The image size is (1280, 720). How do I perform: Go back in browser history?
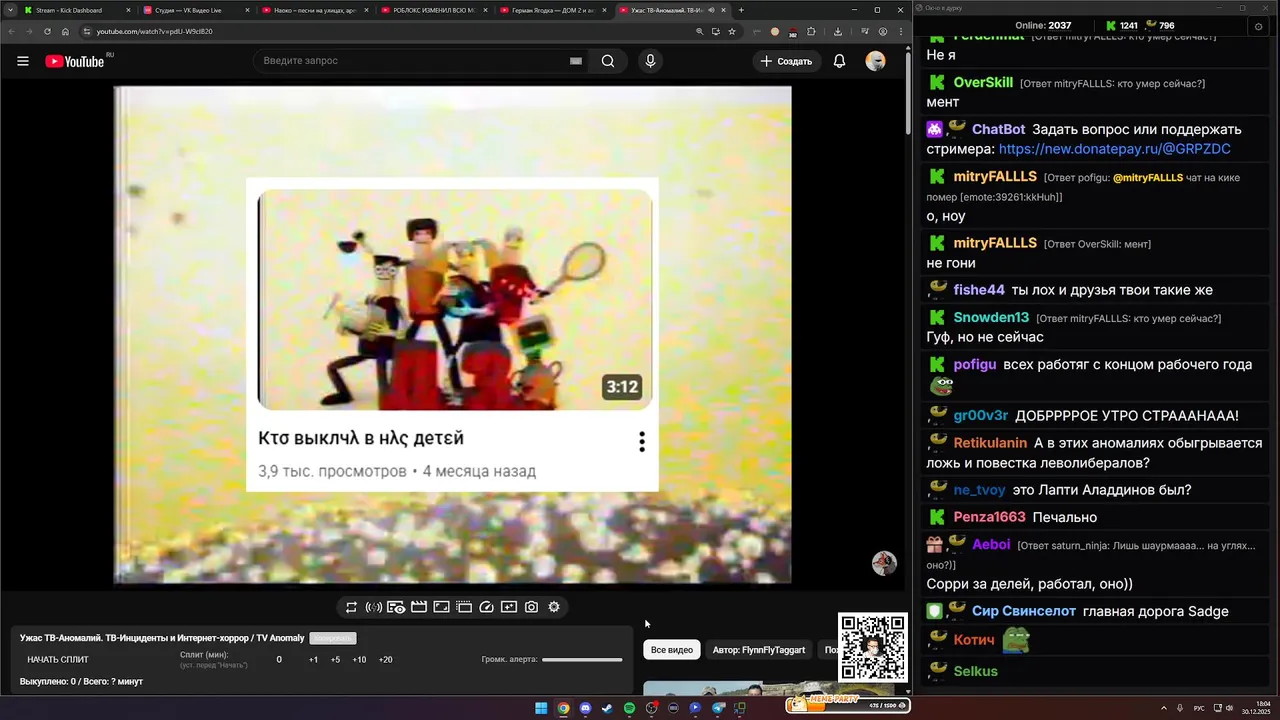tap(11, 31)
